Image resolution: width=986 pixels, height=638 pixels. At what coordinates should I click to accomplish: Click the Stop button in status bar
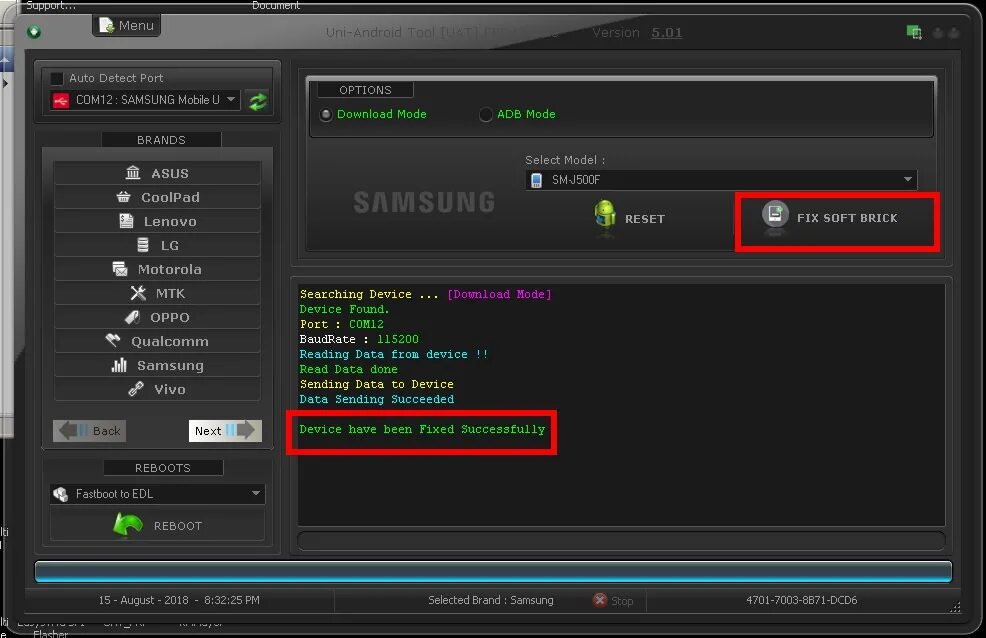pyautogui.click(x=613, y=600)
